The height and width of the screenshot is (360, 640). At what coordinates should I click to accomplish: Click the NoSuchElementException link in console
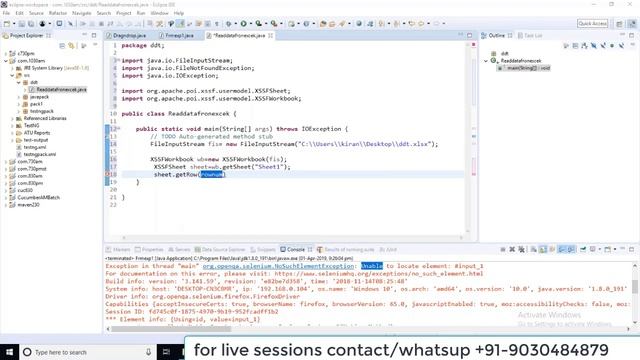click(278, 266)
